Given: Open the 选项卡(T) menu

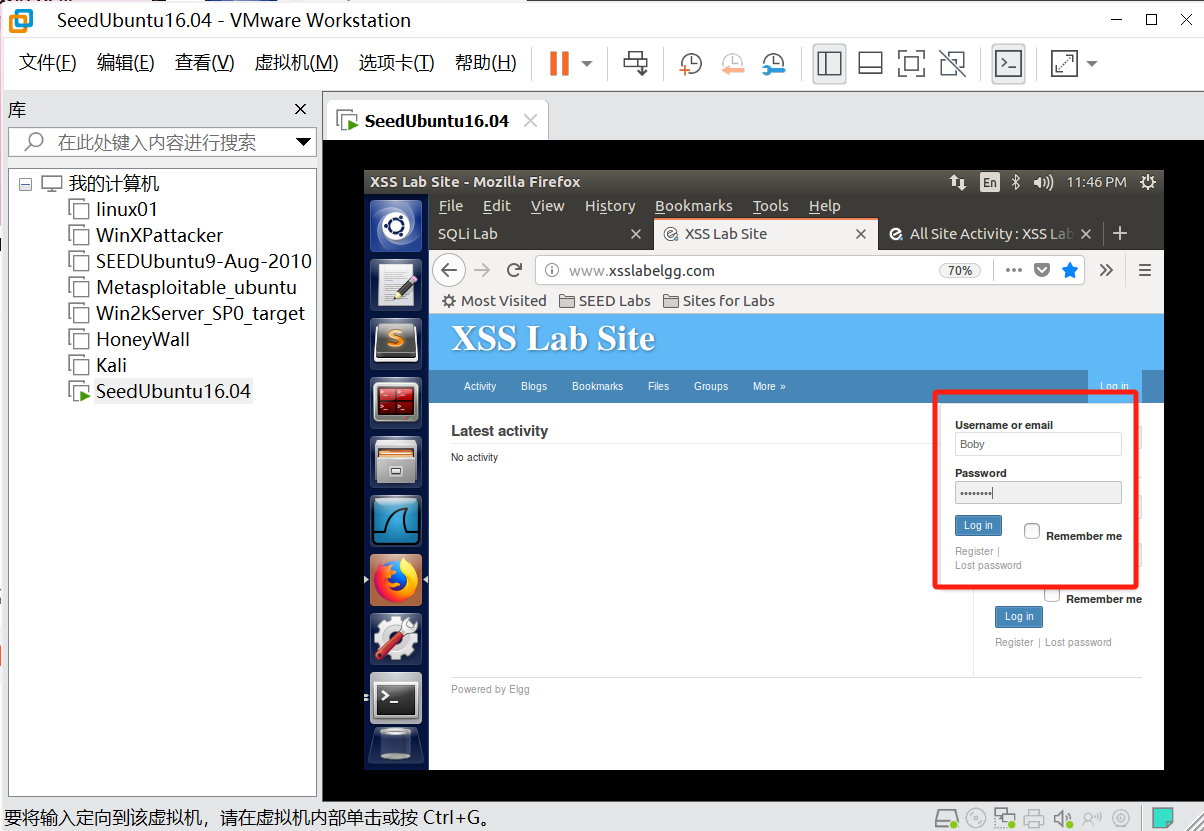Looking at the screenshot, I should pyautogui.click(x=396, y=63).
